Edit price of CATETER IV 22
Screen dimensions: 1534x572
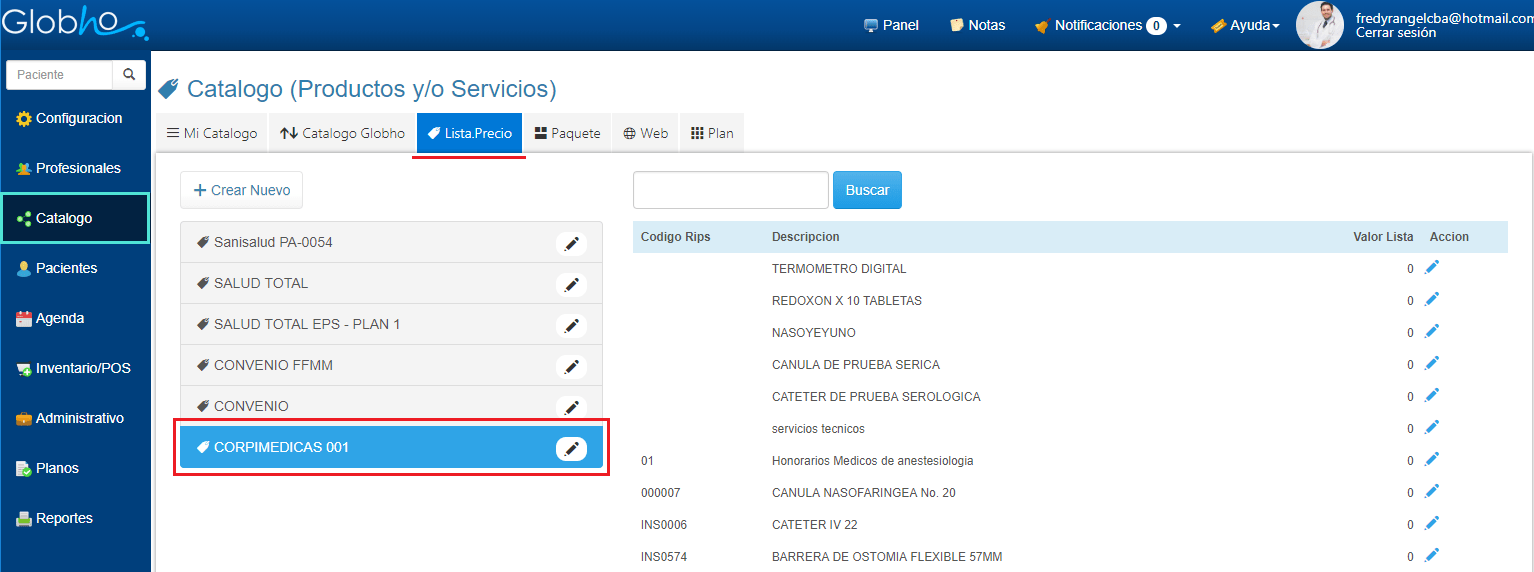pos(1432,524)
